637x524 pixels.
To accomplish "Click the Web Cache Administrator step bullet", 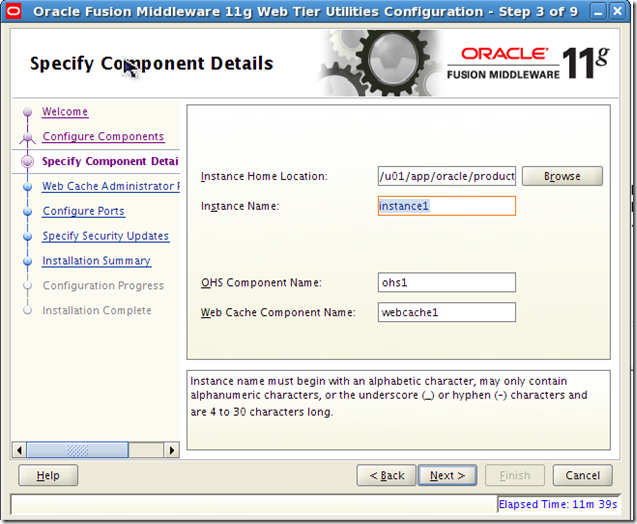I will pos(28,186).
